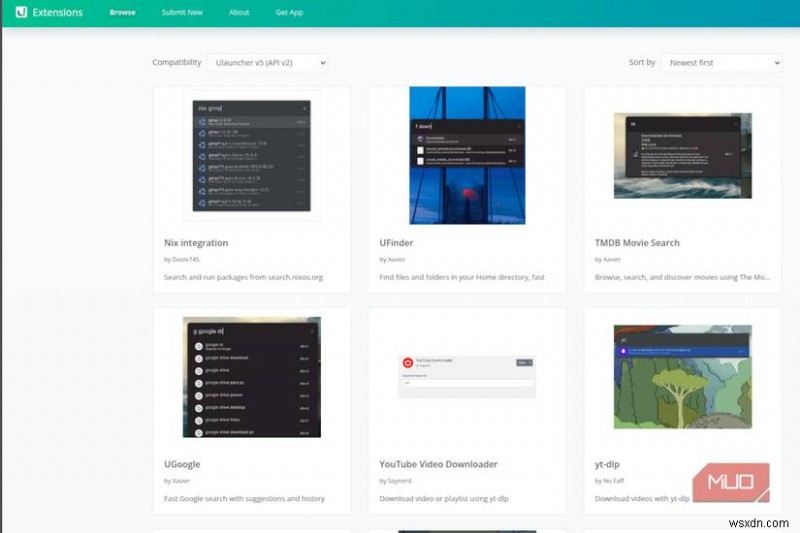Open the UFinder screenshot thumbnail

coord(467,156)
